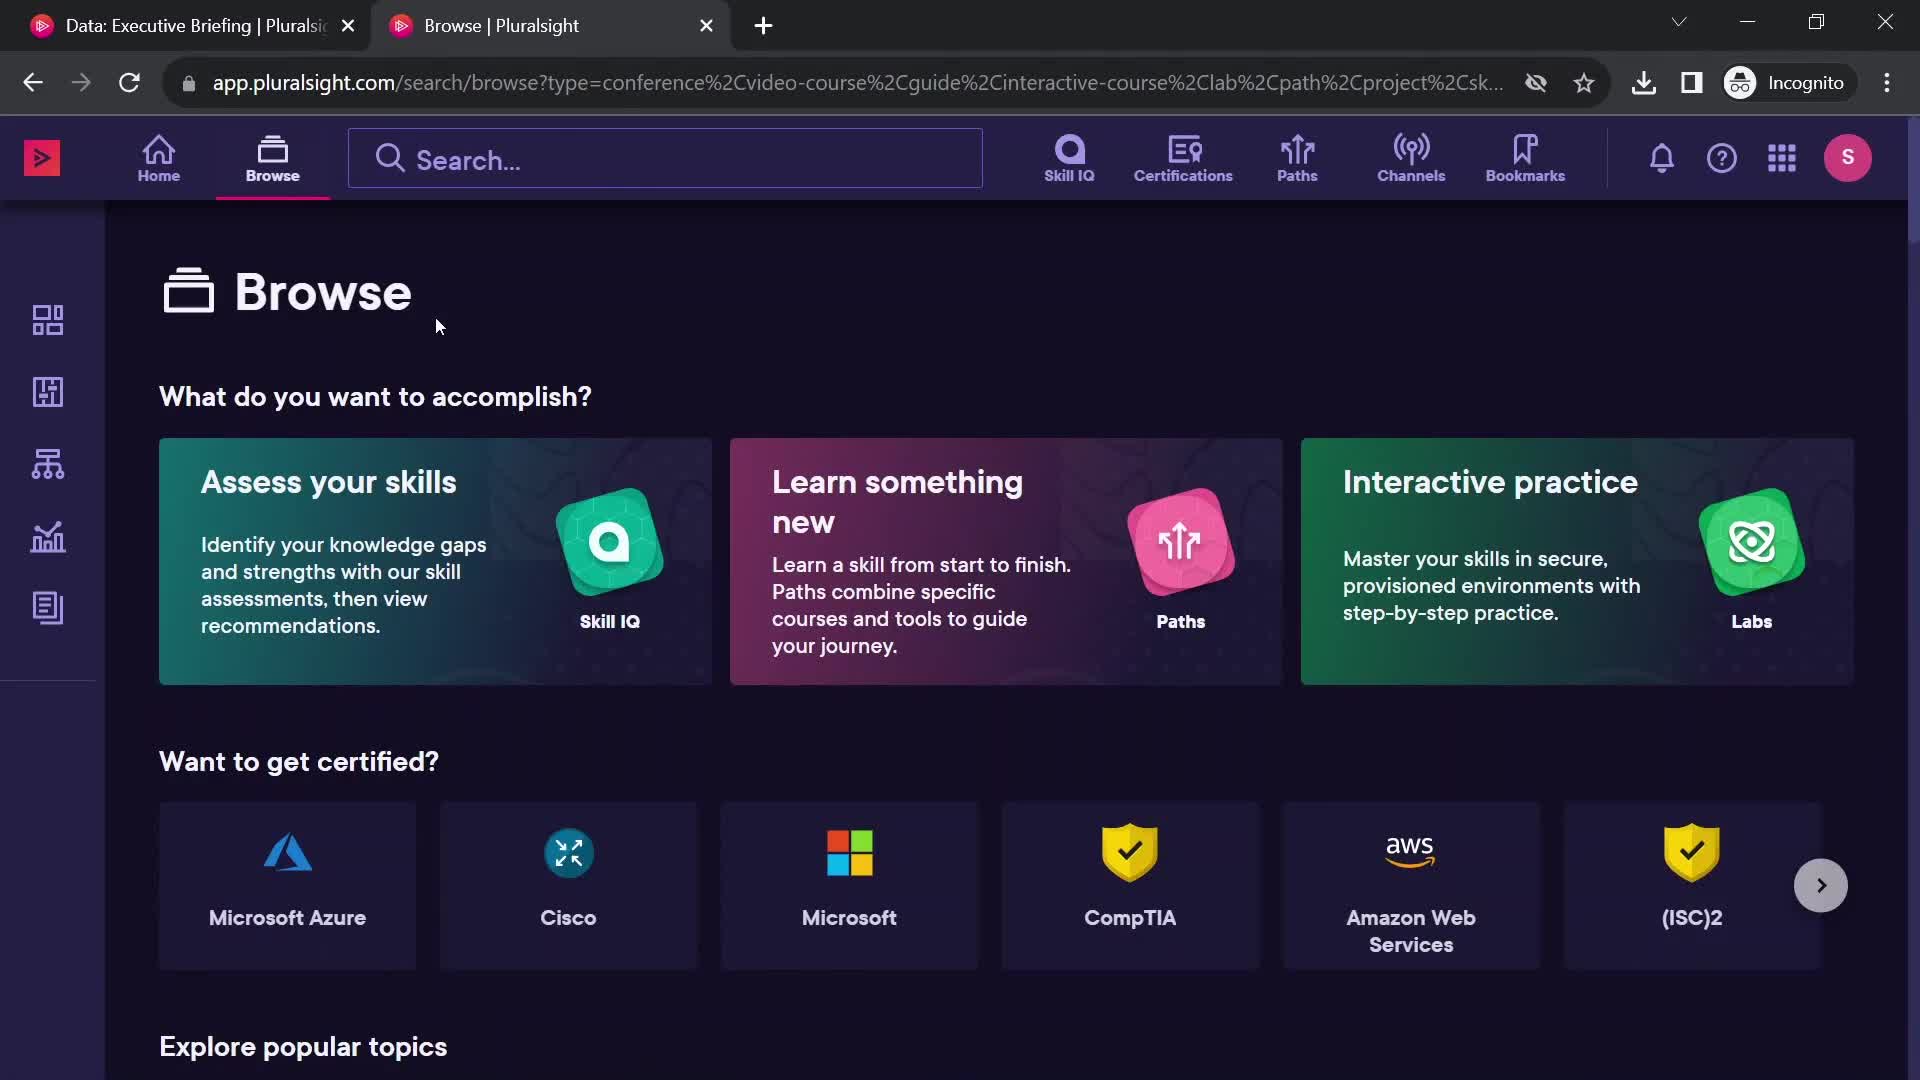
Task: Close the Data: Executive Briefing tab
Action: coord(348,26)
